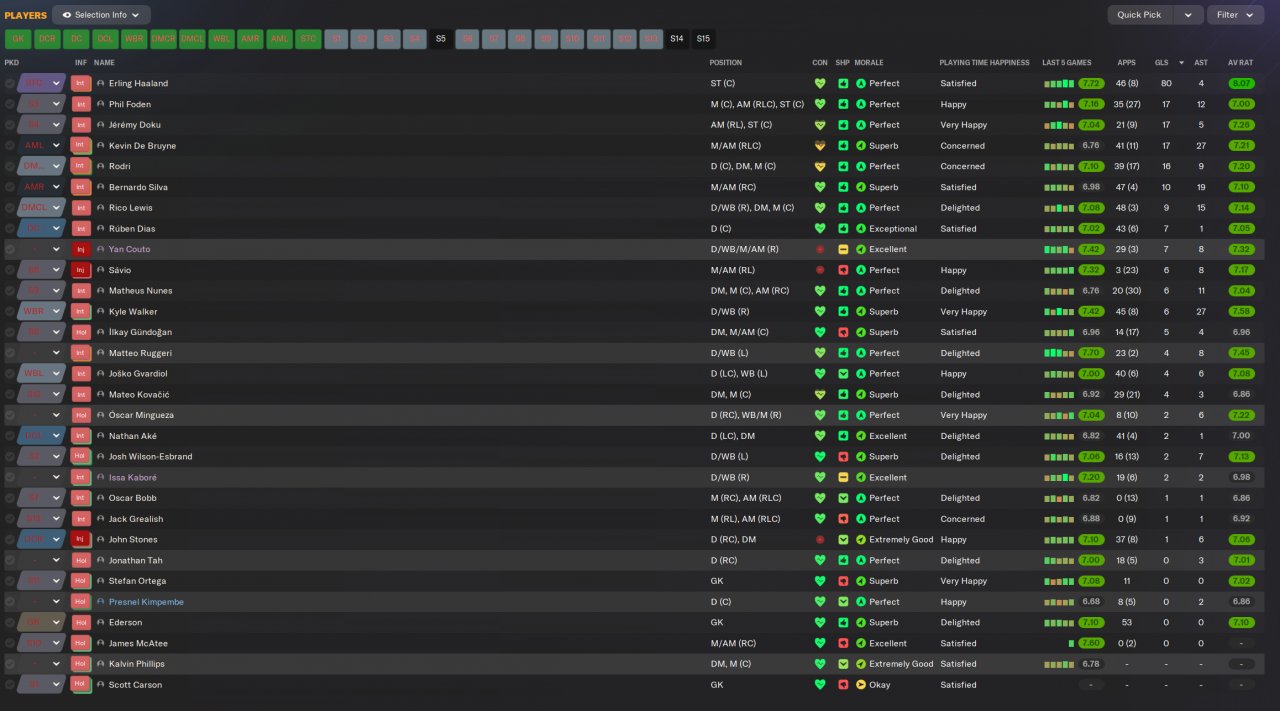Click Inj injury icon beside Sávio

click(80, 270)
